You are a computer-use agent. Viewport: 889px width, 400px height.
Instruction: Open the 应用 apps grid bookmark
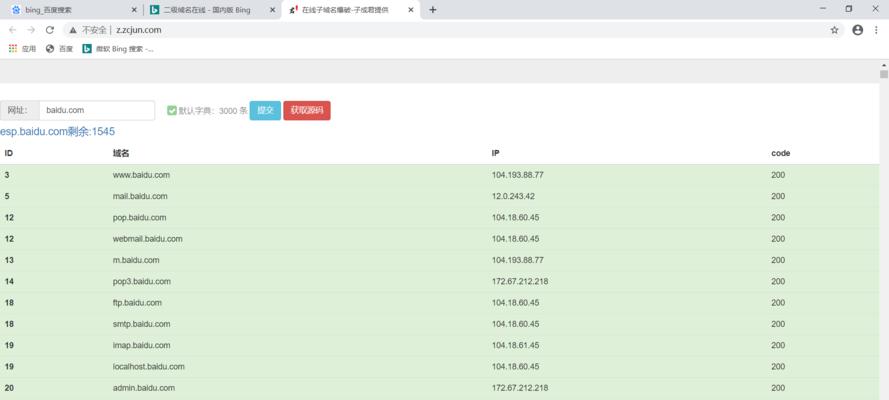[22, 49]
